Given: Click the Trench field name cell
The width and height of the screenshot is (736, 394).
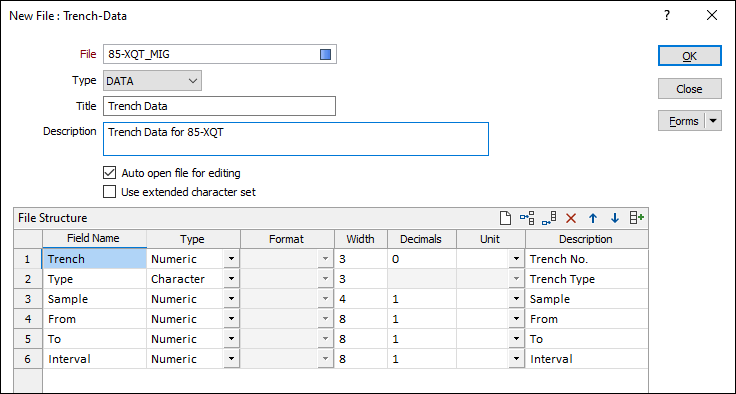Looking at the screenshot, I should 94,259.
